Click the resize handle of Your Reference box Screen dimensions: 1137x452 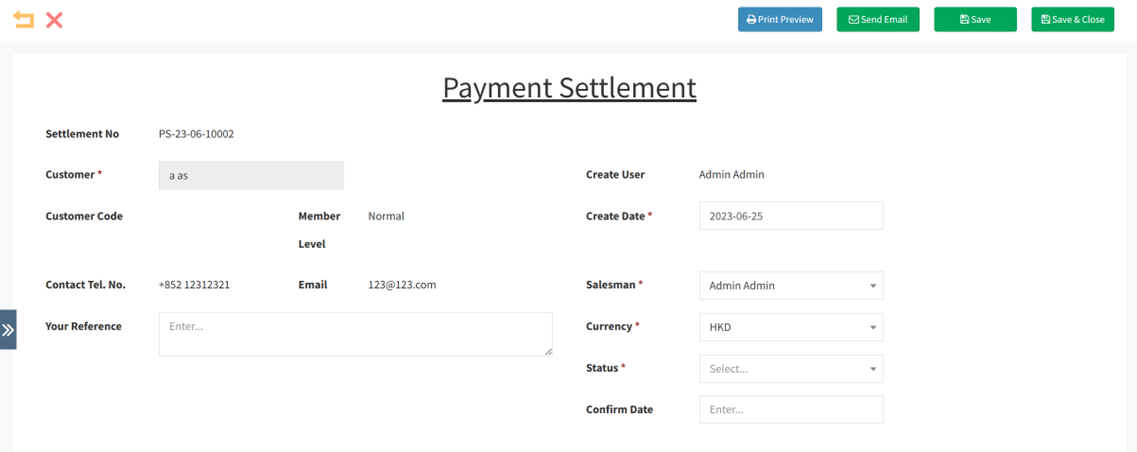[x=548, y=351]
